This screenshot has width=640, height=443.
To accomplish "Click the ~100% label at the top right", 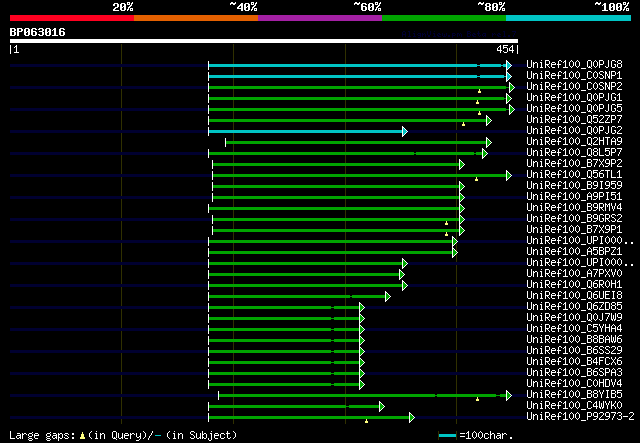I will click(x=612, y=7).
